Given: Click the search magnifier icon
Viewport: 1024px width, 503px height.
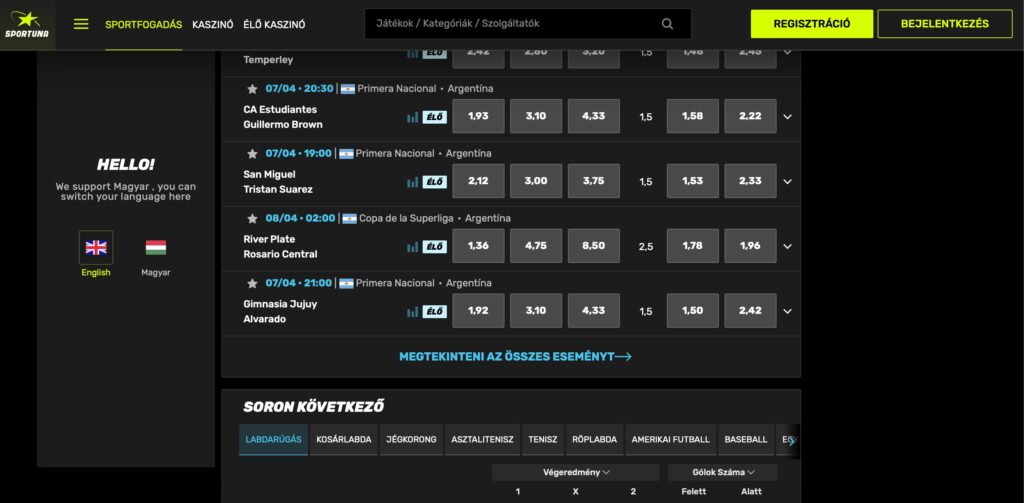Looking at the screenshot, I should 667,24.
